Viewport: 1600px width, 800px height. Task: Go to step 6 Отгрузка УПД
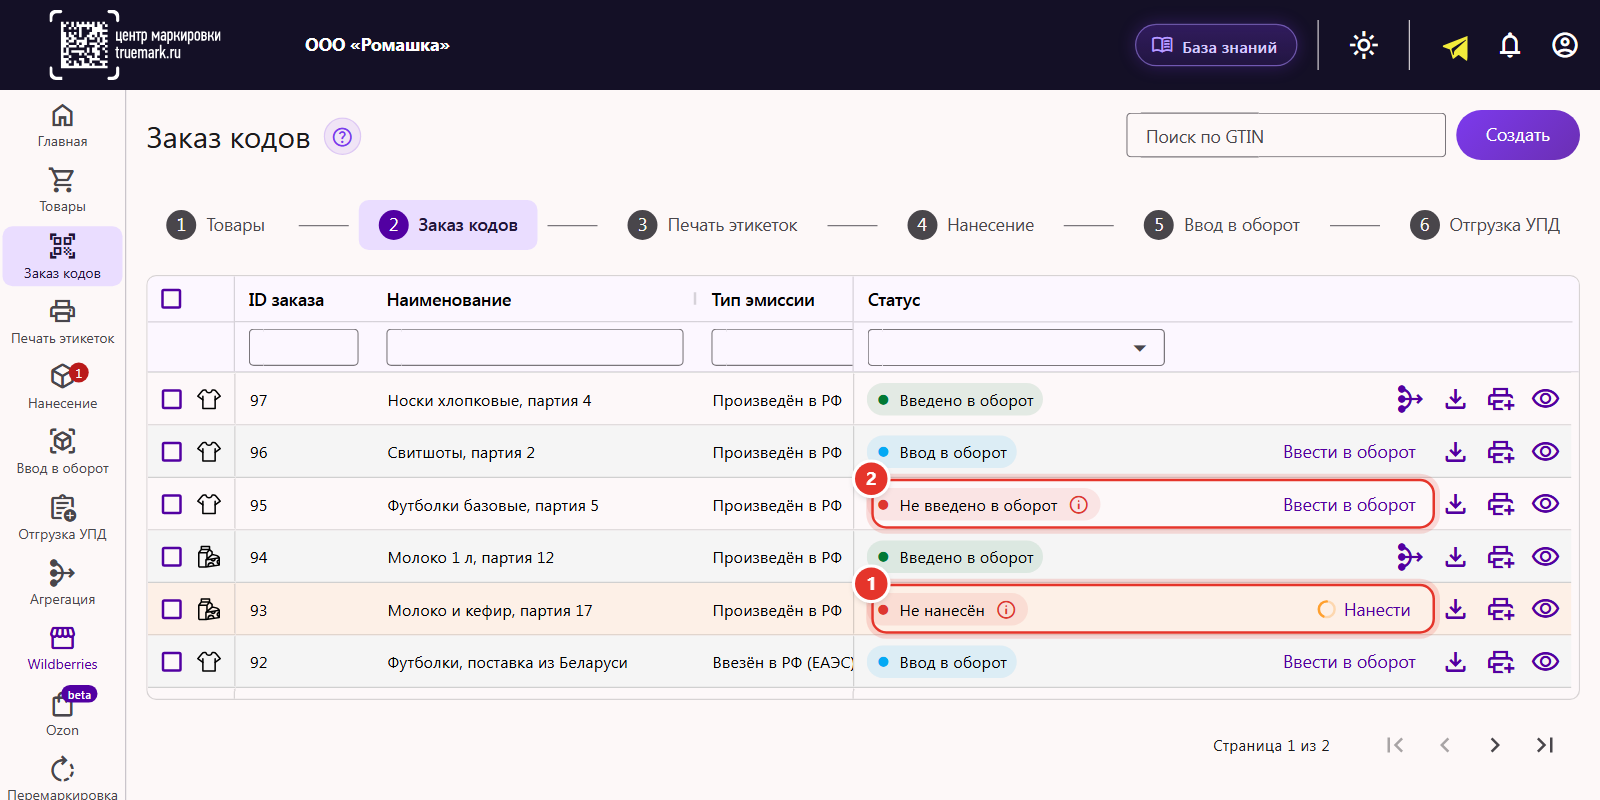(x=1485, y=225)
